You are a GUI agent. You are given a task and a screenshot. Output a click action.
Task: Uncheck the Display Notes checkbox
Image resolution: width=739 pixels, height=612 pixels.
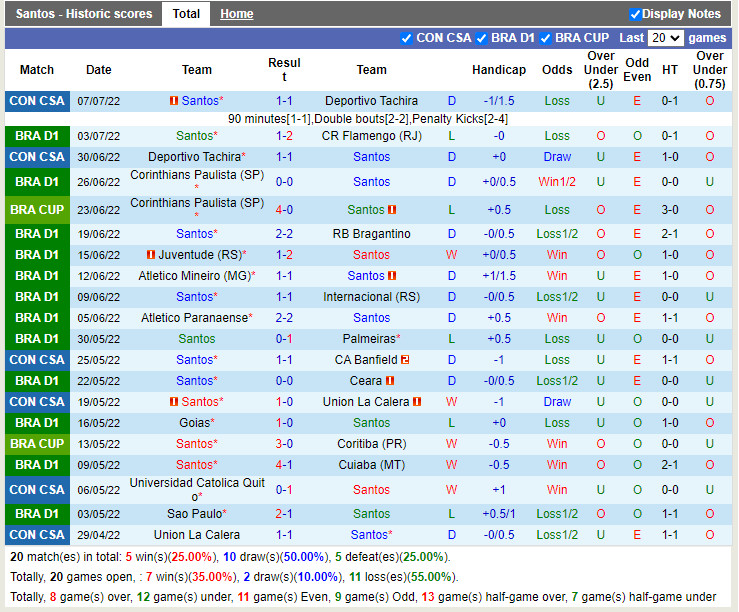(635, 14)
